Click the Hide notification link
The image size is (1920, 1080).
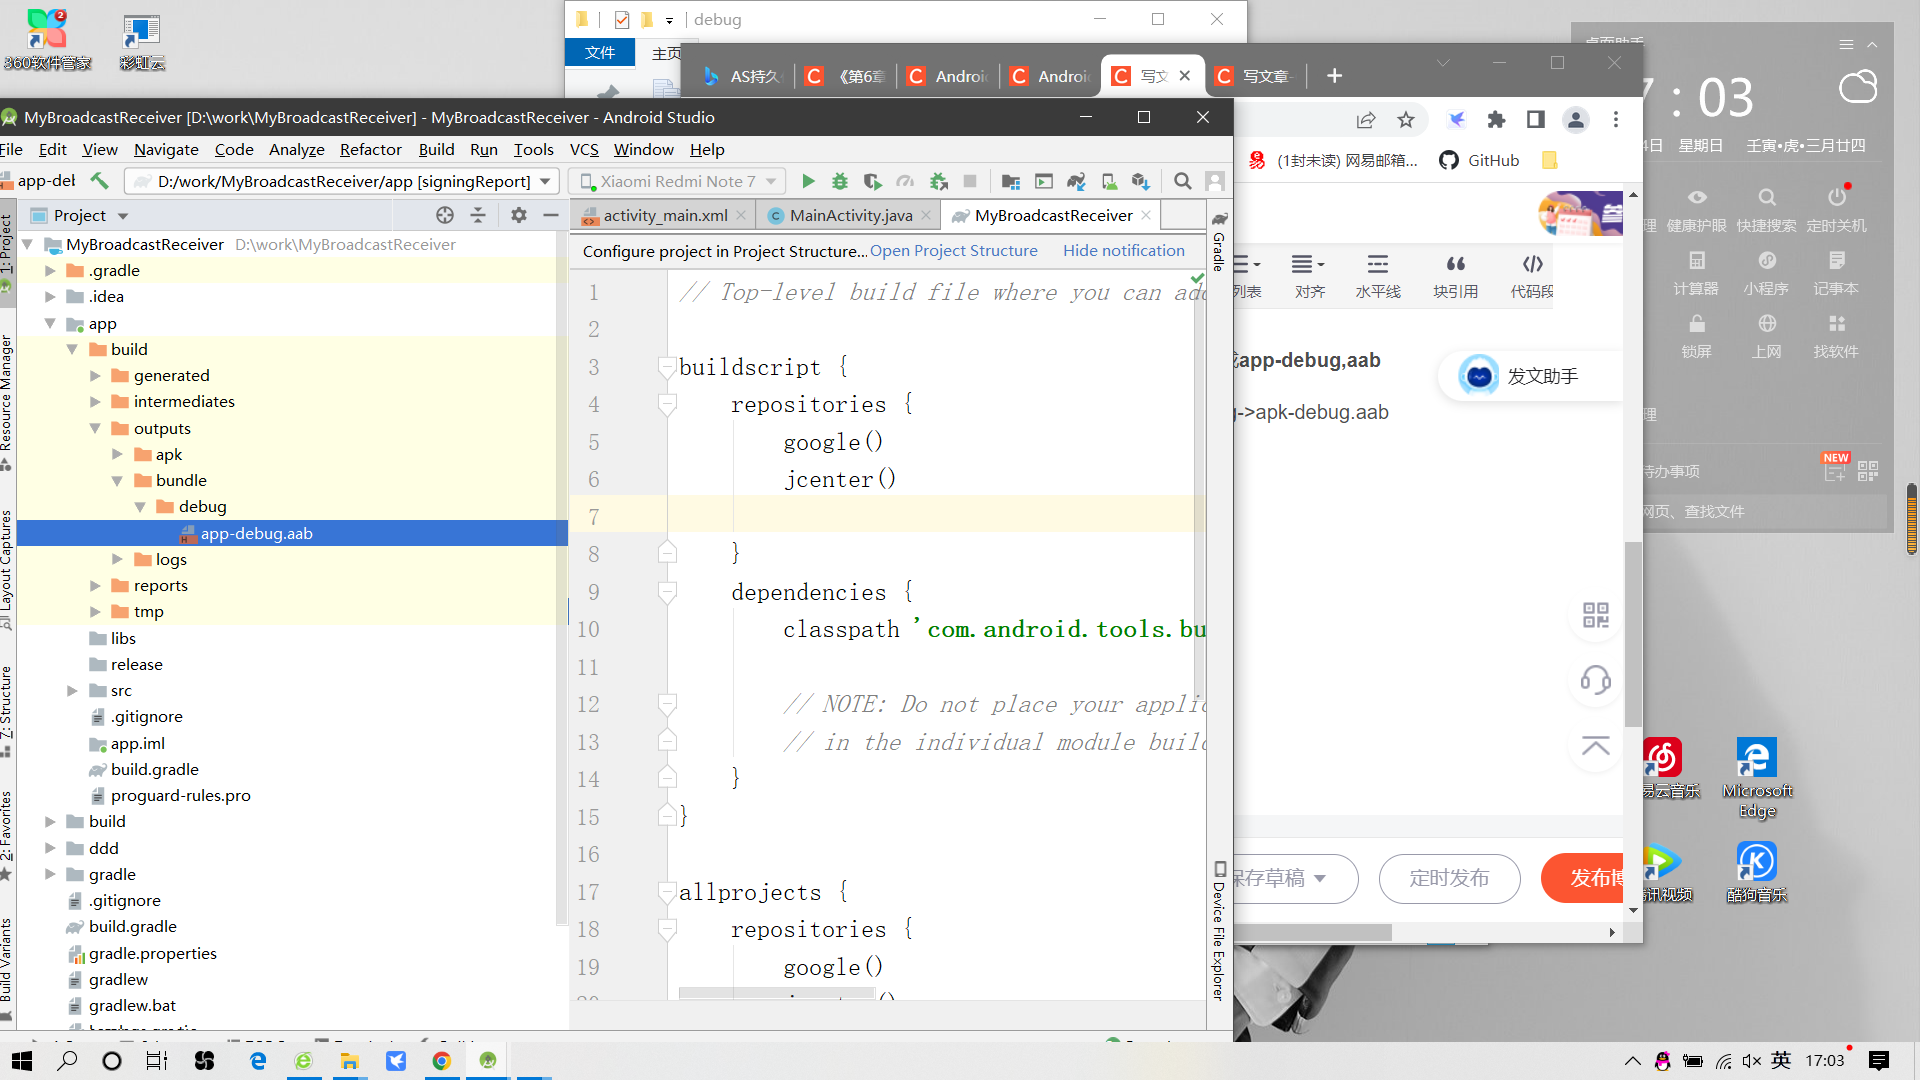point(1124,251)
